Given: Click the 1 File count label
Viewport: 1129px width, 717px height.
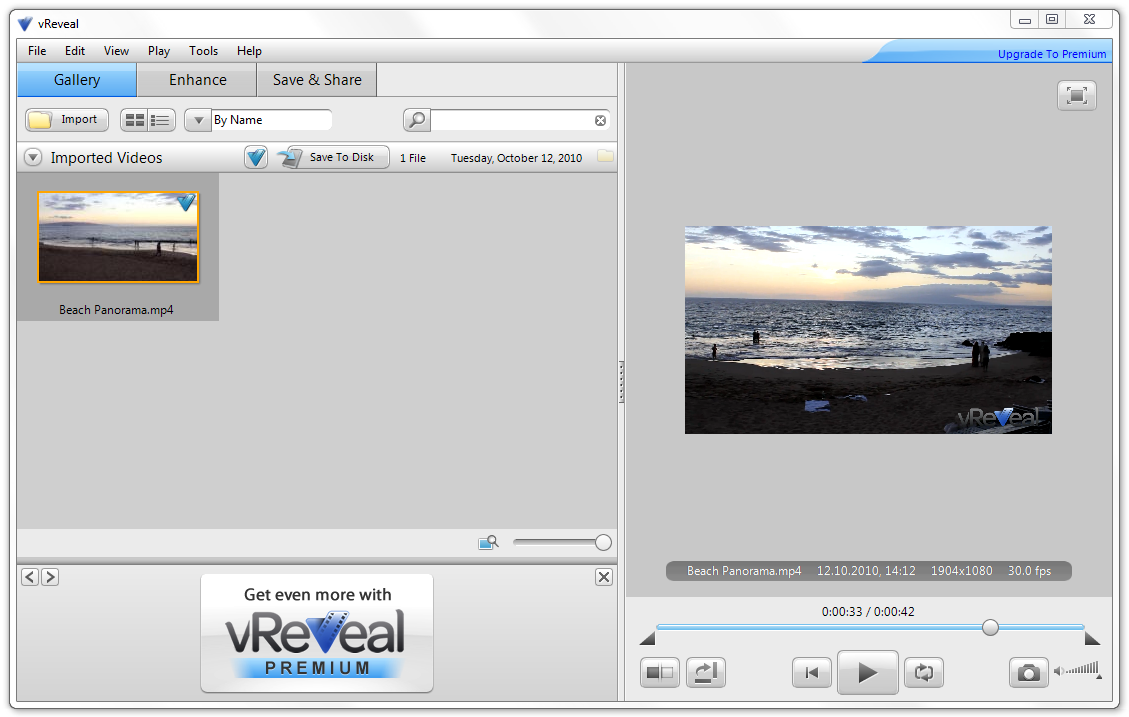Looking at the screenshot, I should point(413,158).
